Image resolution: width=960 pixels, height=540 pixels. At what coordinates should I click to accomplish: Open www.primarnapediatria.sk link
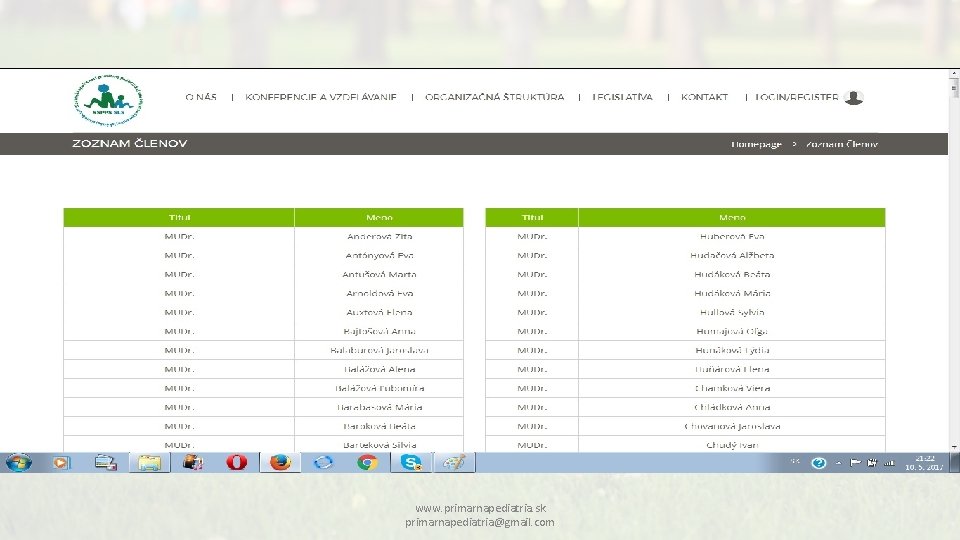coord(481,508)
